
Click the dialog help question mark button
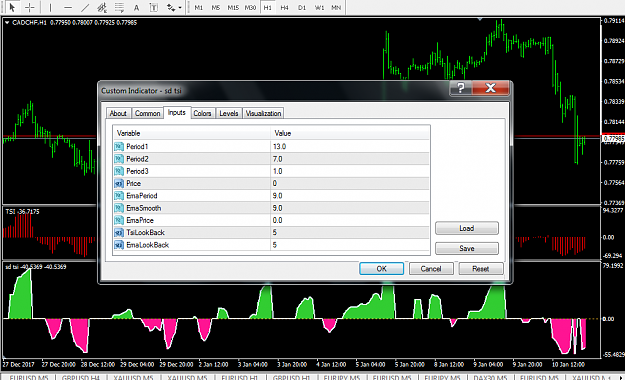click(461, 88)
